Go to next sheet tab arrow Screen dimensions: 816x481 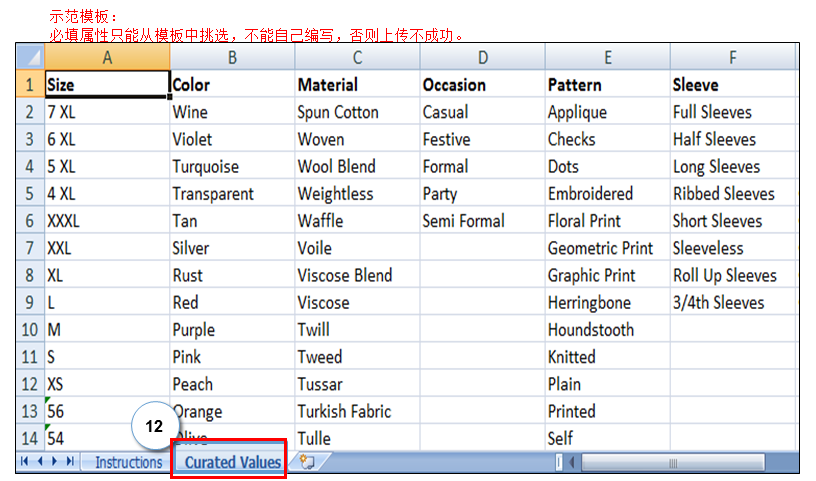pos(54,461)
